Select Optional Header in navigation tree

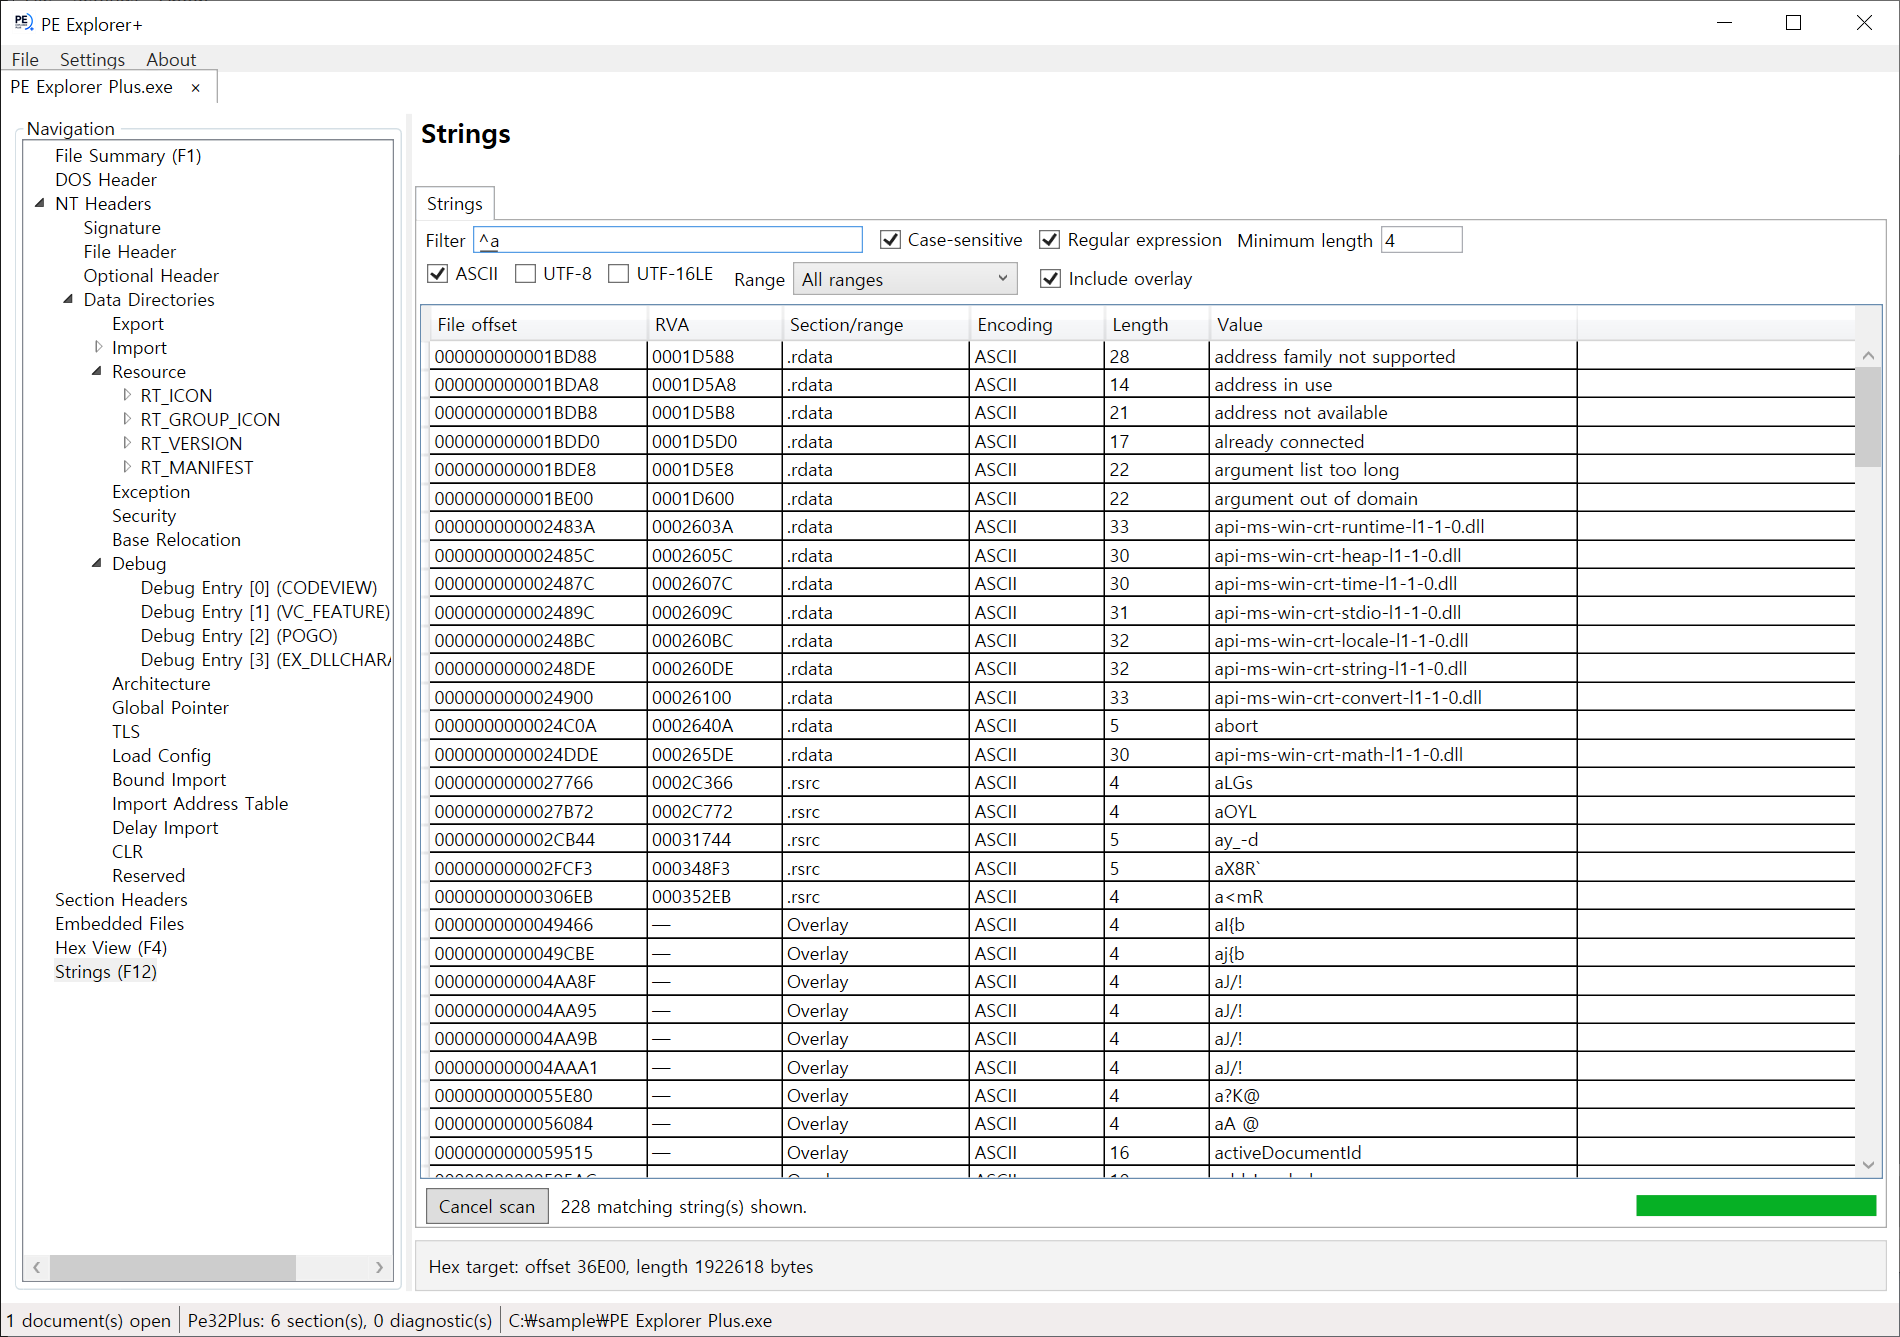pyautogui.click(x=151, y=276)
